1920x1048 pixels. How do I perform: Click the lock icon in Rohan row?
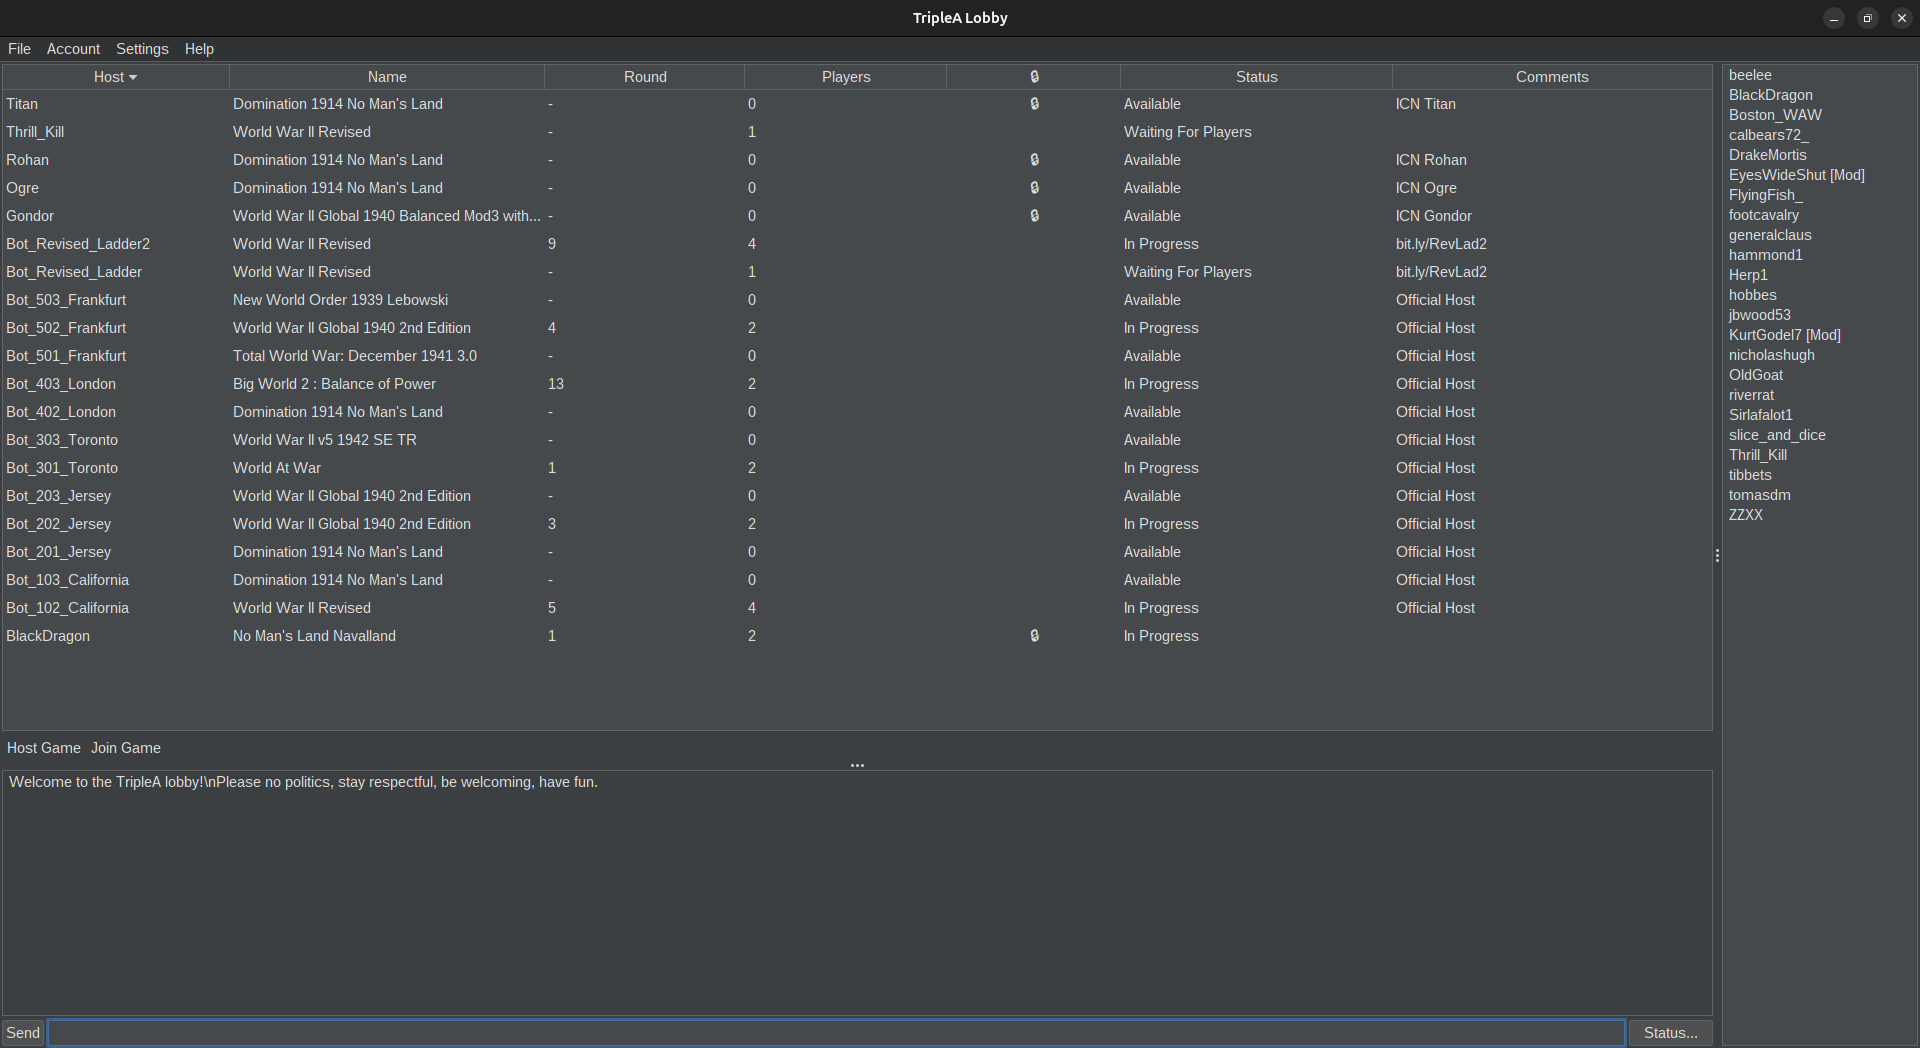pos(1034,160)
